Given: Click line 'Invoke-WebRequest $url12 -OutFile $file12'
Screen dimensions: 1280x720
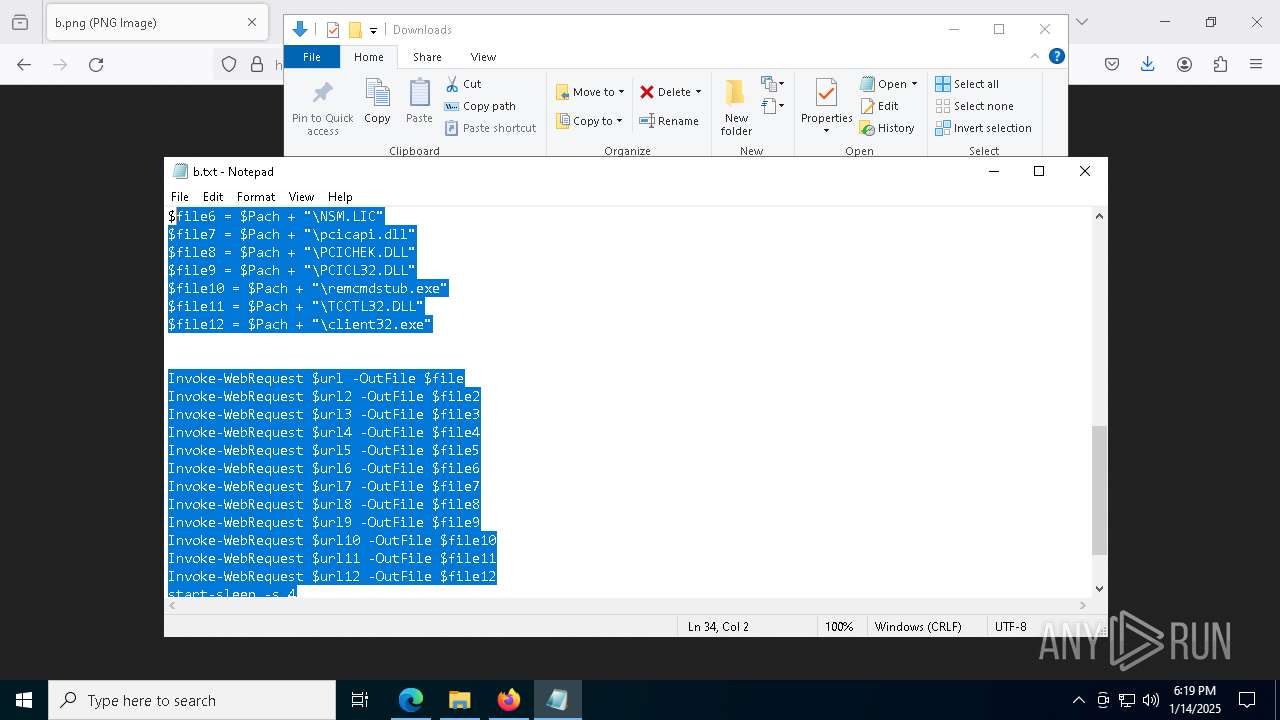Looking at the screenshot, I should coord(332,576).
